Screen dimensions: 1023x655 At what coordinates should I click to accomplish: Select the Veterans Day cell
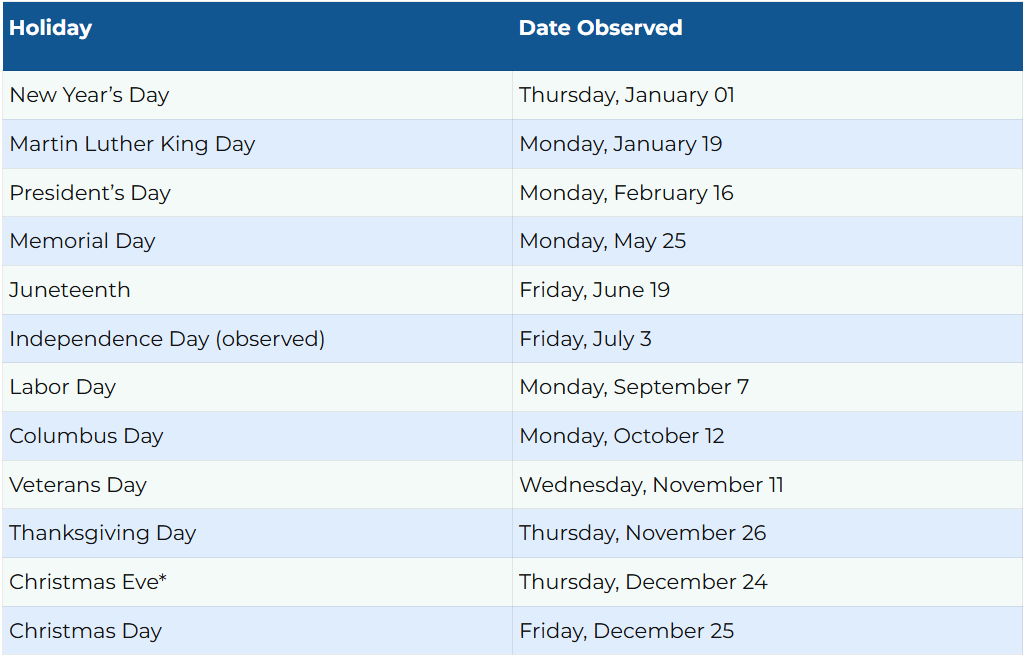[78, 485]
